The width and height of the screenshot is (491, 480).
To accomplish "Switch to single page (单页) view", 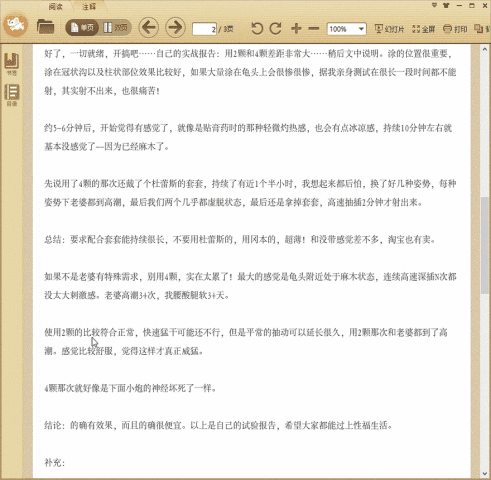I will pos(82,28).
